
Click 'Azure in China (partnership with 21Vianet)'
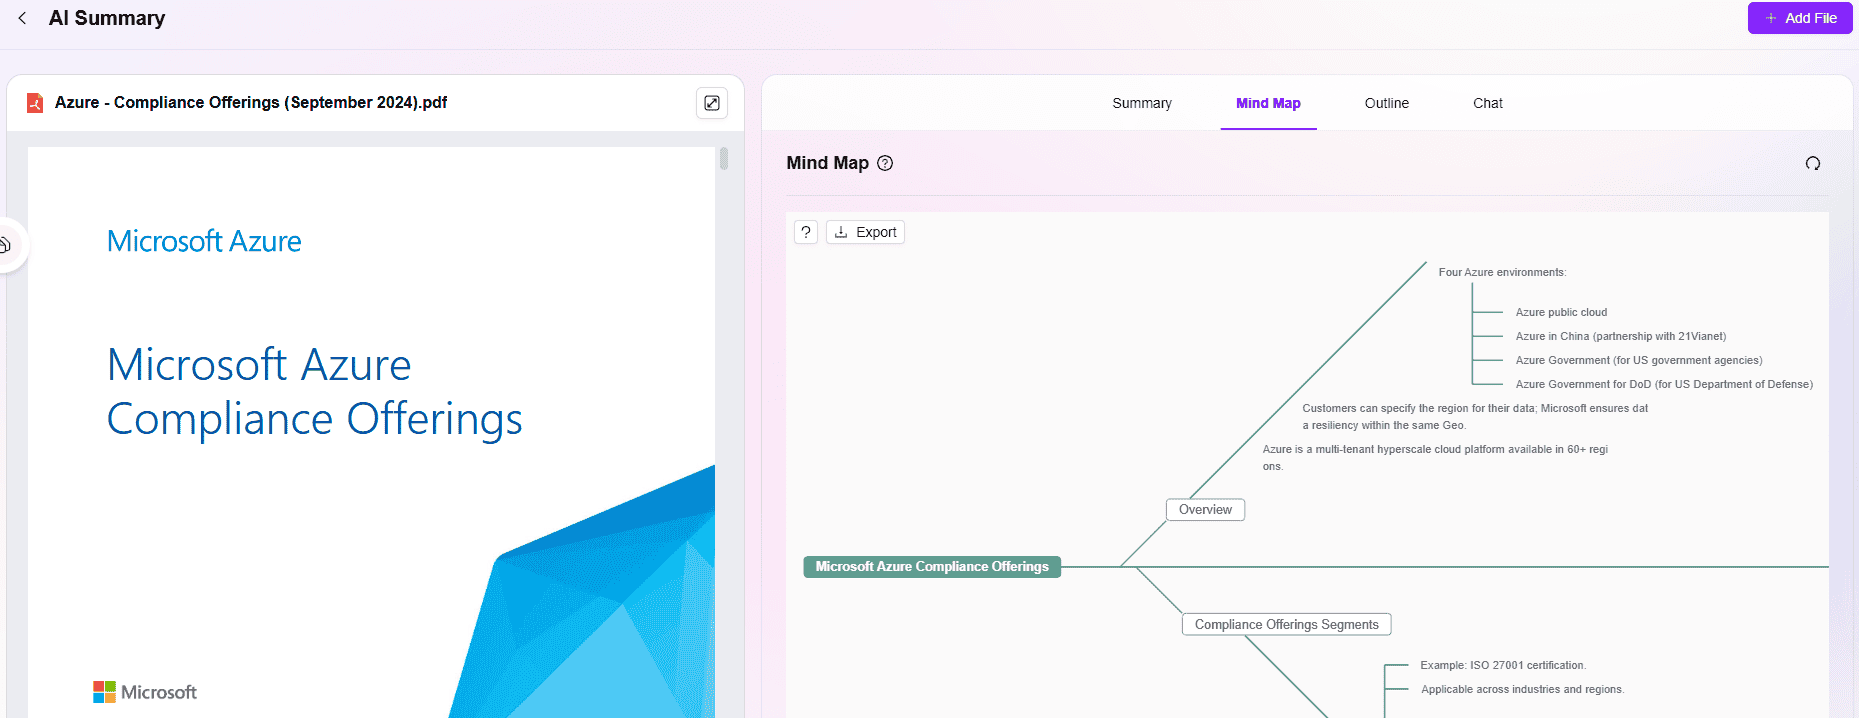(1620, 336)
